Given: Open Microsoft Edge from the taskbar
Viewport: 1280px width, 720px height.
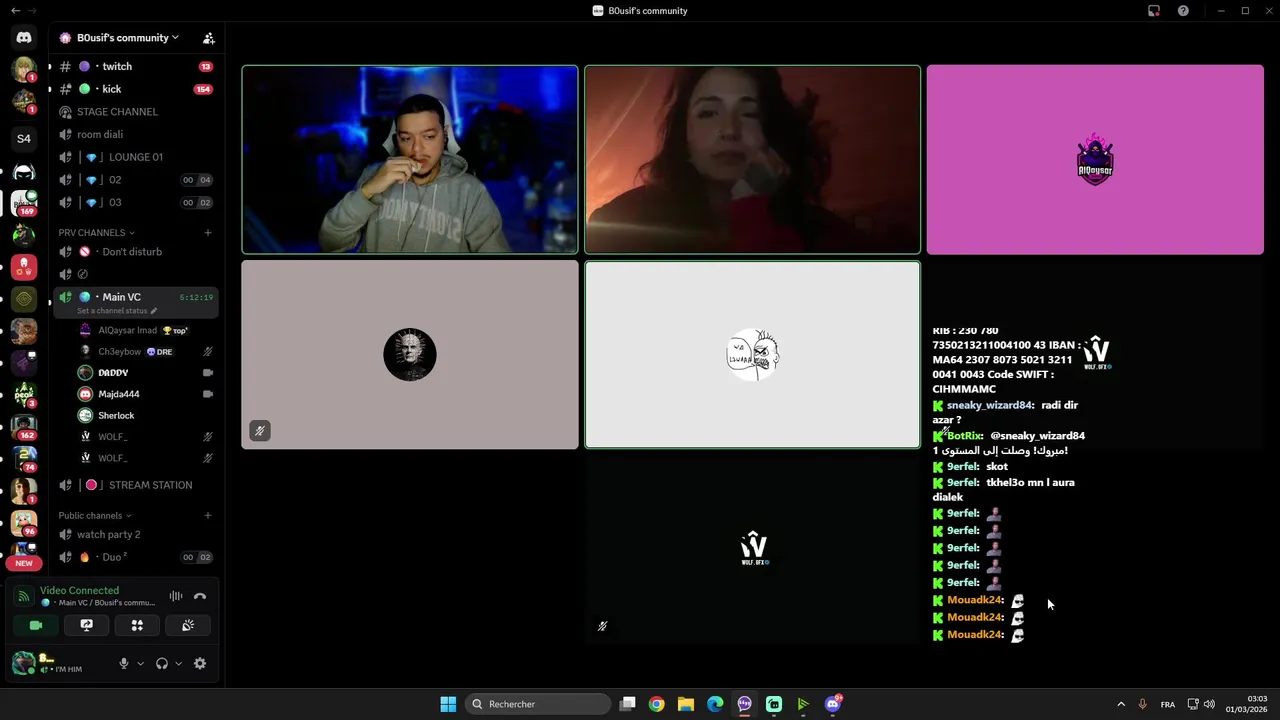Looking at the screenshot, I should [715, 704].
